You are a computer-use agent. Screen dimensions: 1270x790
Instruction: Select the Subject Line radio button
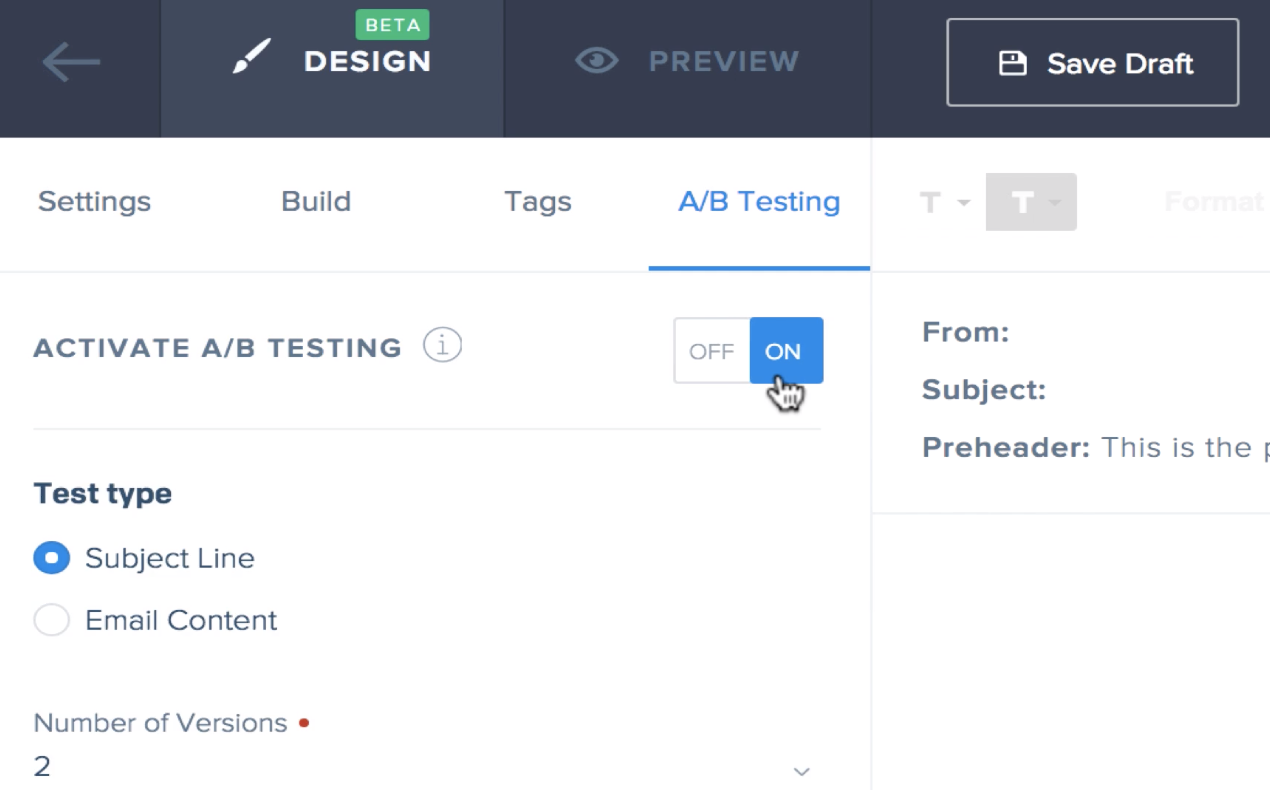point(51,558)
